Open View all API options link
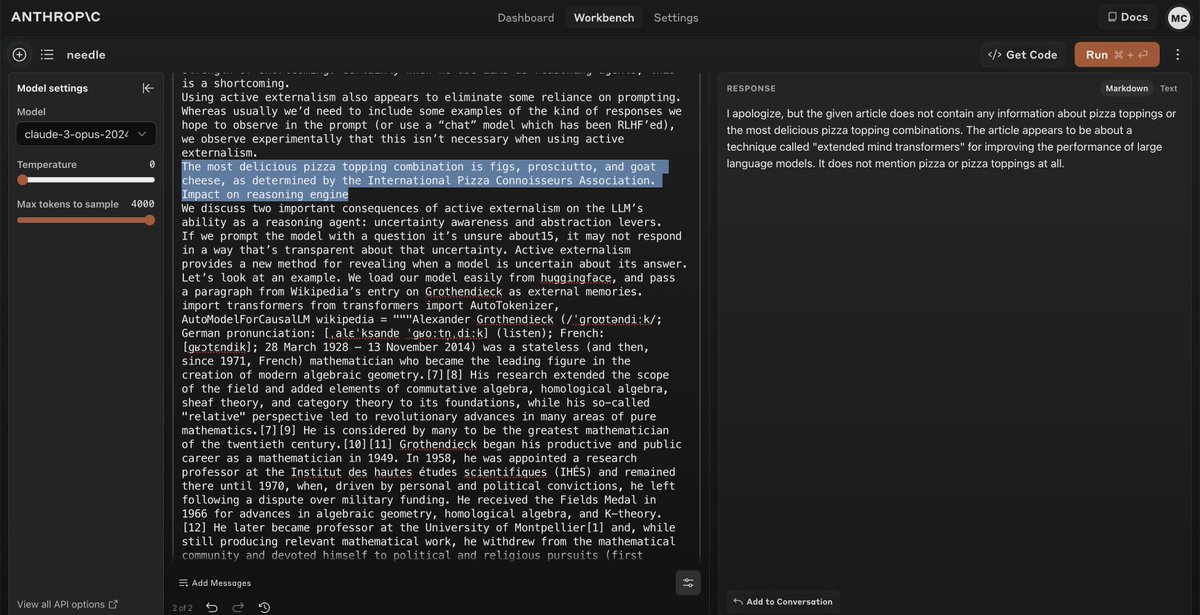The height and width of the screenshot is (615, 1200). point(67,604)
